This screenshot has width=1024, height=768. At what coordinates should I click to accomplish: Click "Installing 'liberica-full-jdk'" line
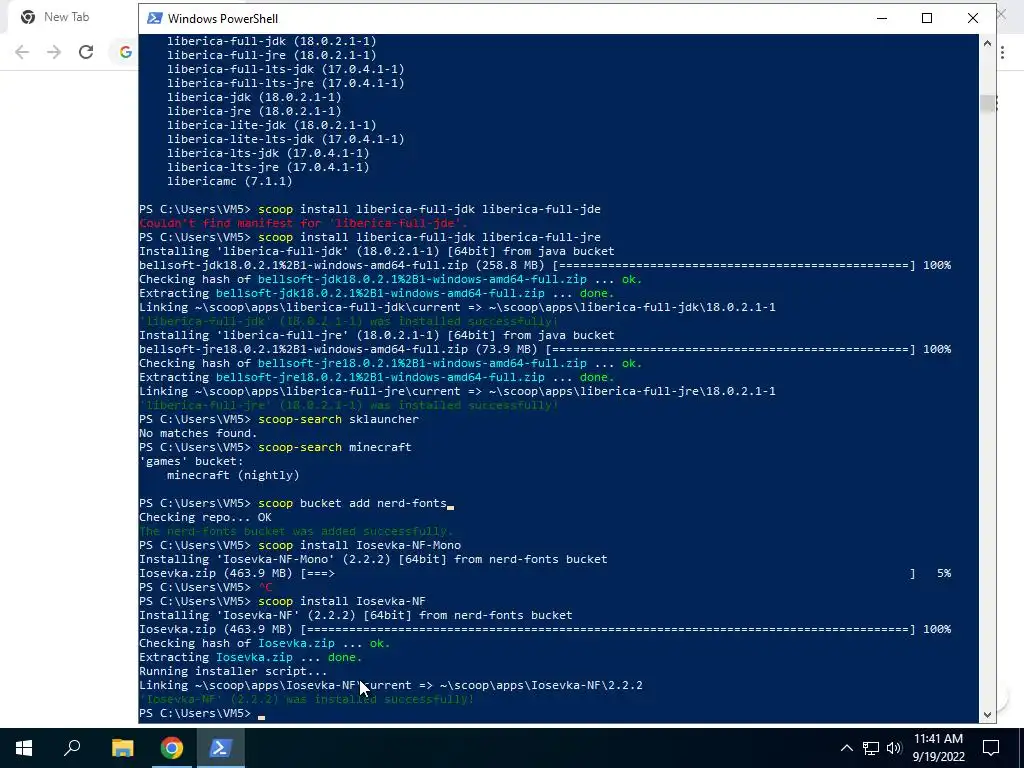(377, 251)
